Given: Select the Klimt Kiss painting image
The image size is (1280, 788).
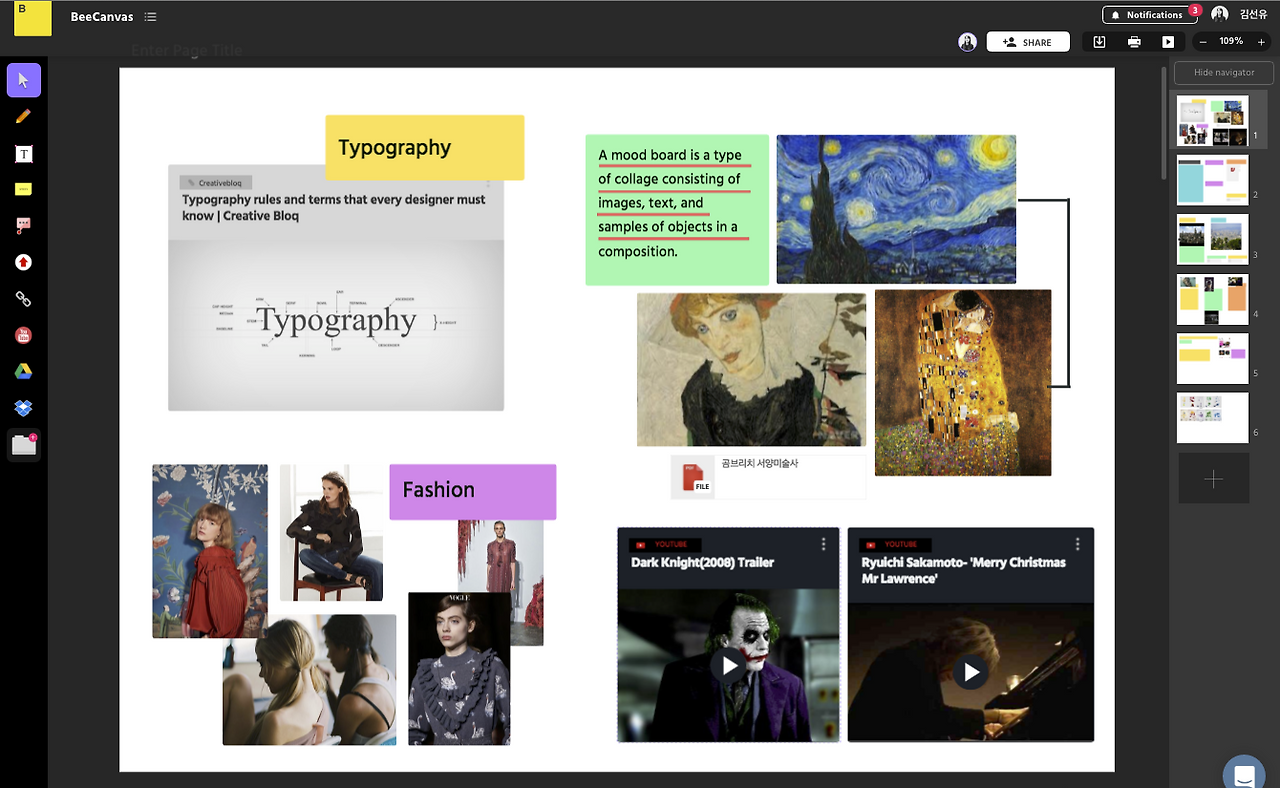Looking at the screenshot, I should [x=963, y=383].
